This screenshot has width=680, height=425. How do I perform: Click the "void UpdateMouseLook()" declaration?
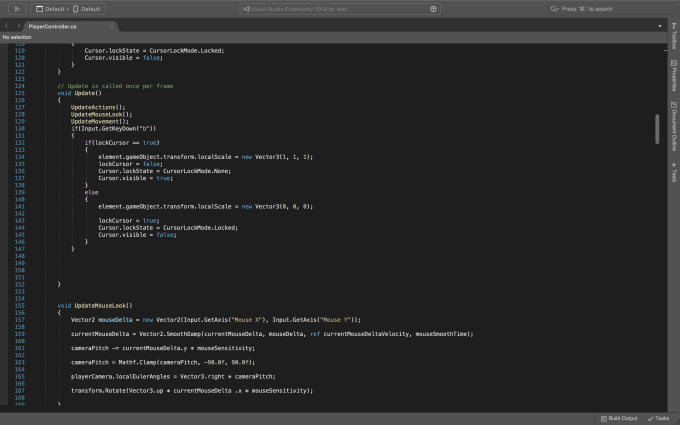[x=95, y=306]
